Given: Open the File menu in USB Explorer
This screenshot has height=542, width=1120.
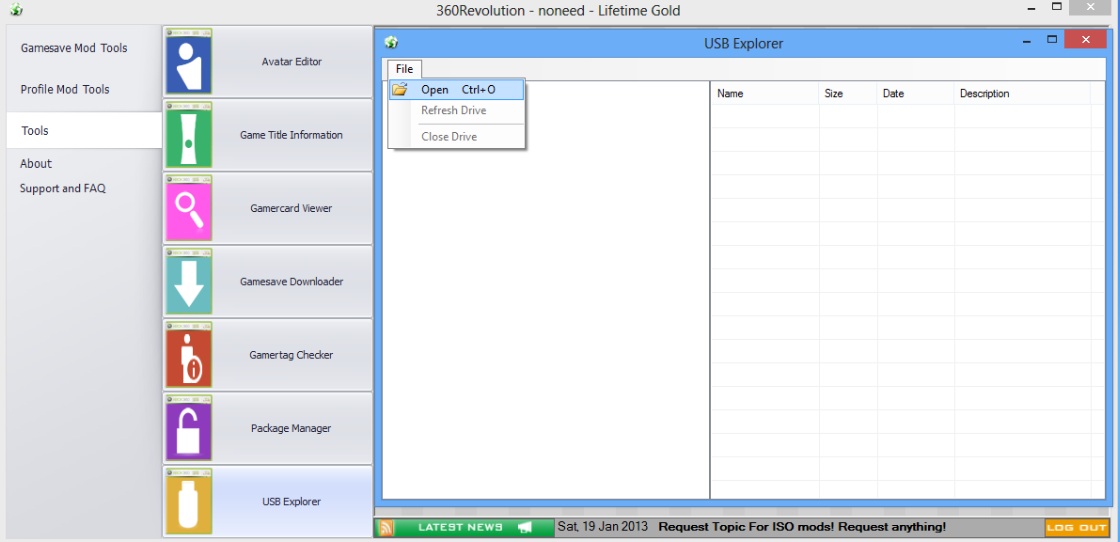Looking at the screenshot, I should (x=404, y=69).
